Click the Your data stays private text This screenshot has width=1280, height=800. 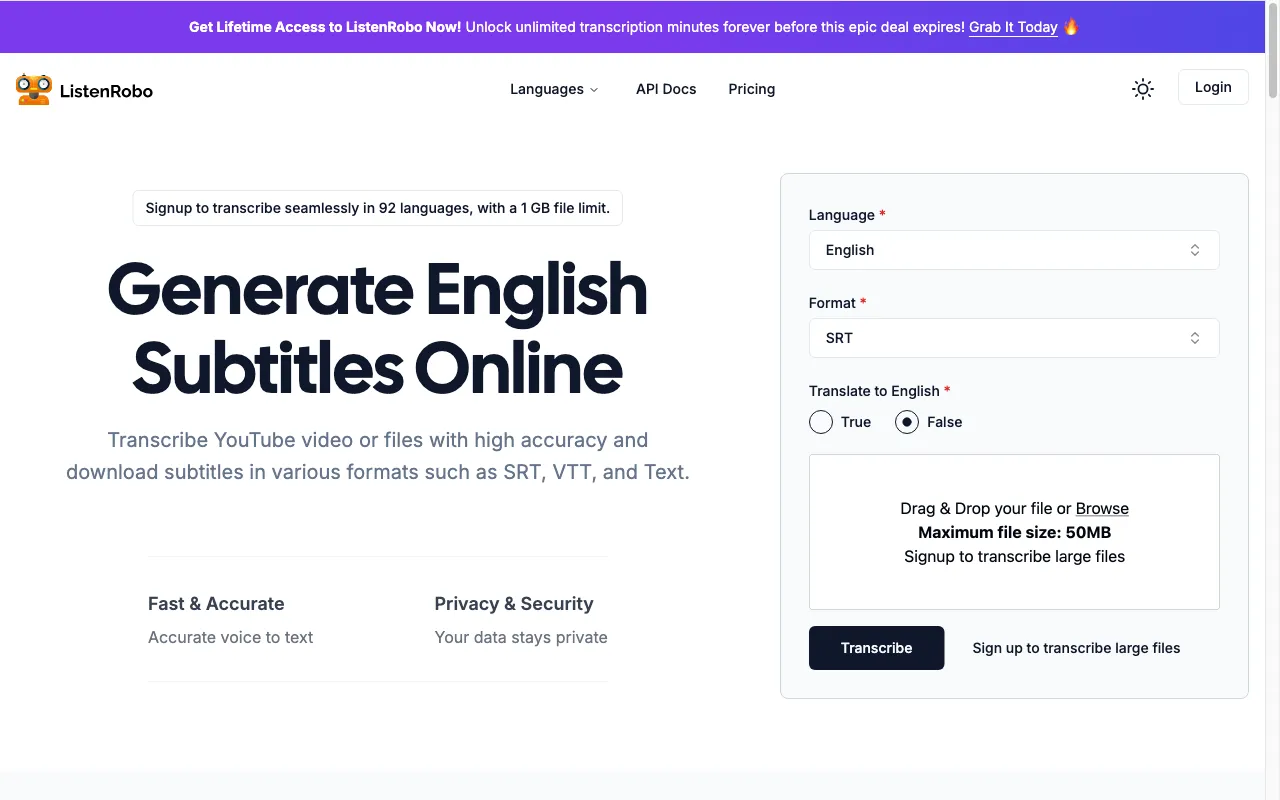(521, 637)
